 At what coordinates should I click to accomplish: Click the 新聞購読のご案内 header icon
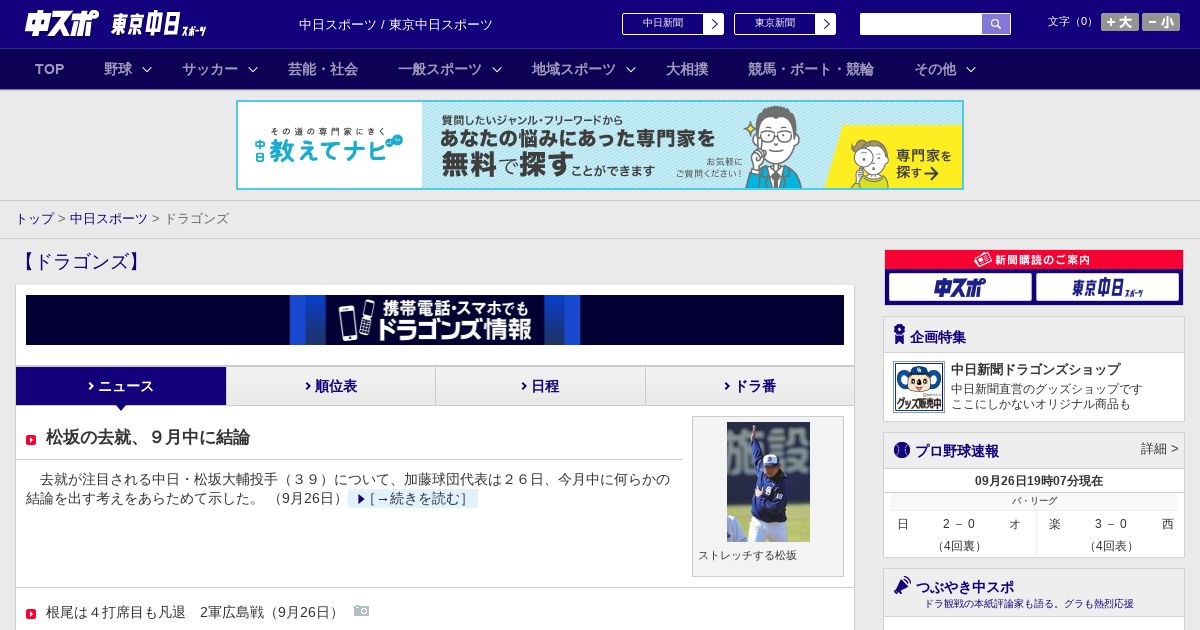983,259
